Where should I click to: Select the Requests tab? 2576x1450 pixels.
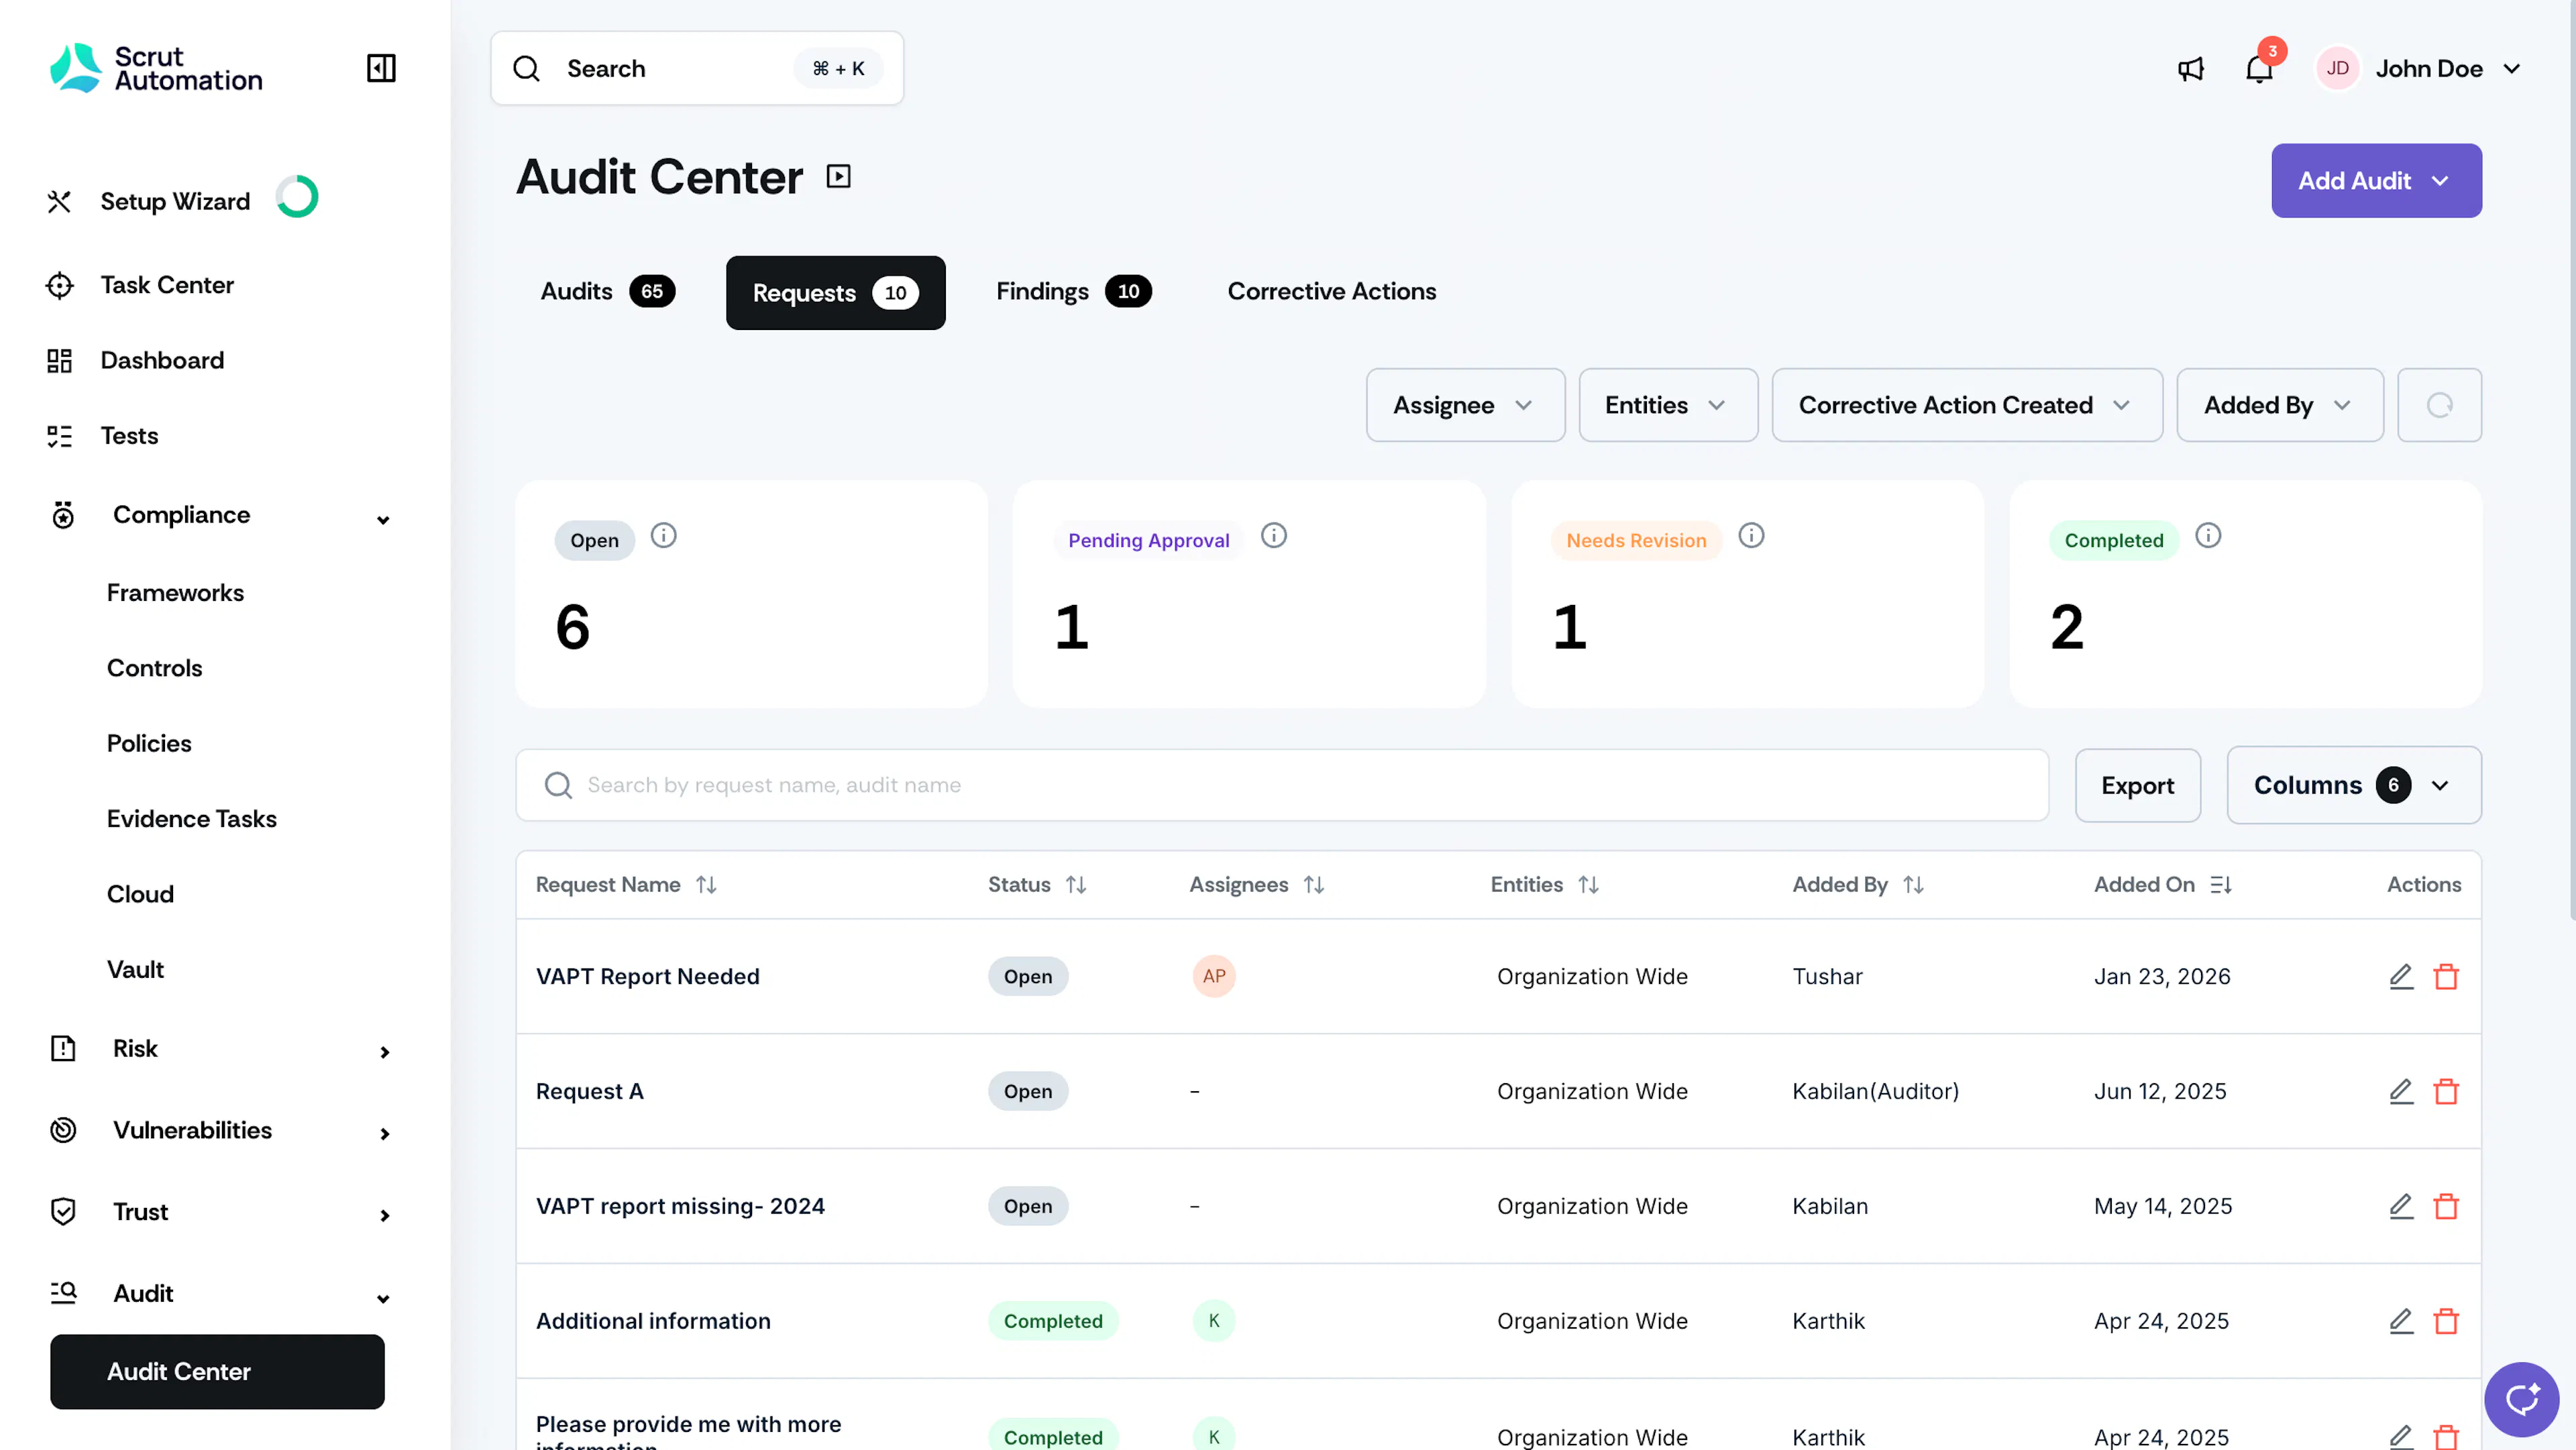835,293
